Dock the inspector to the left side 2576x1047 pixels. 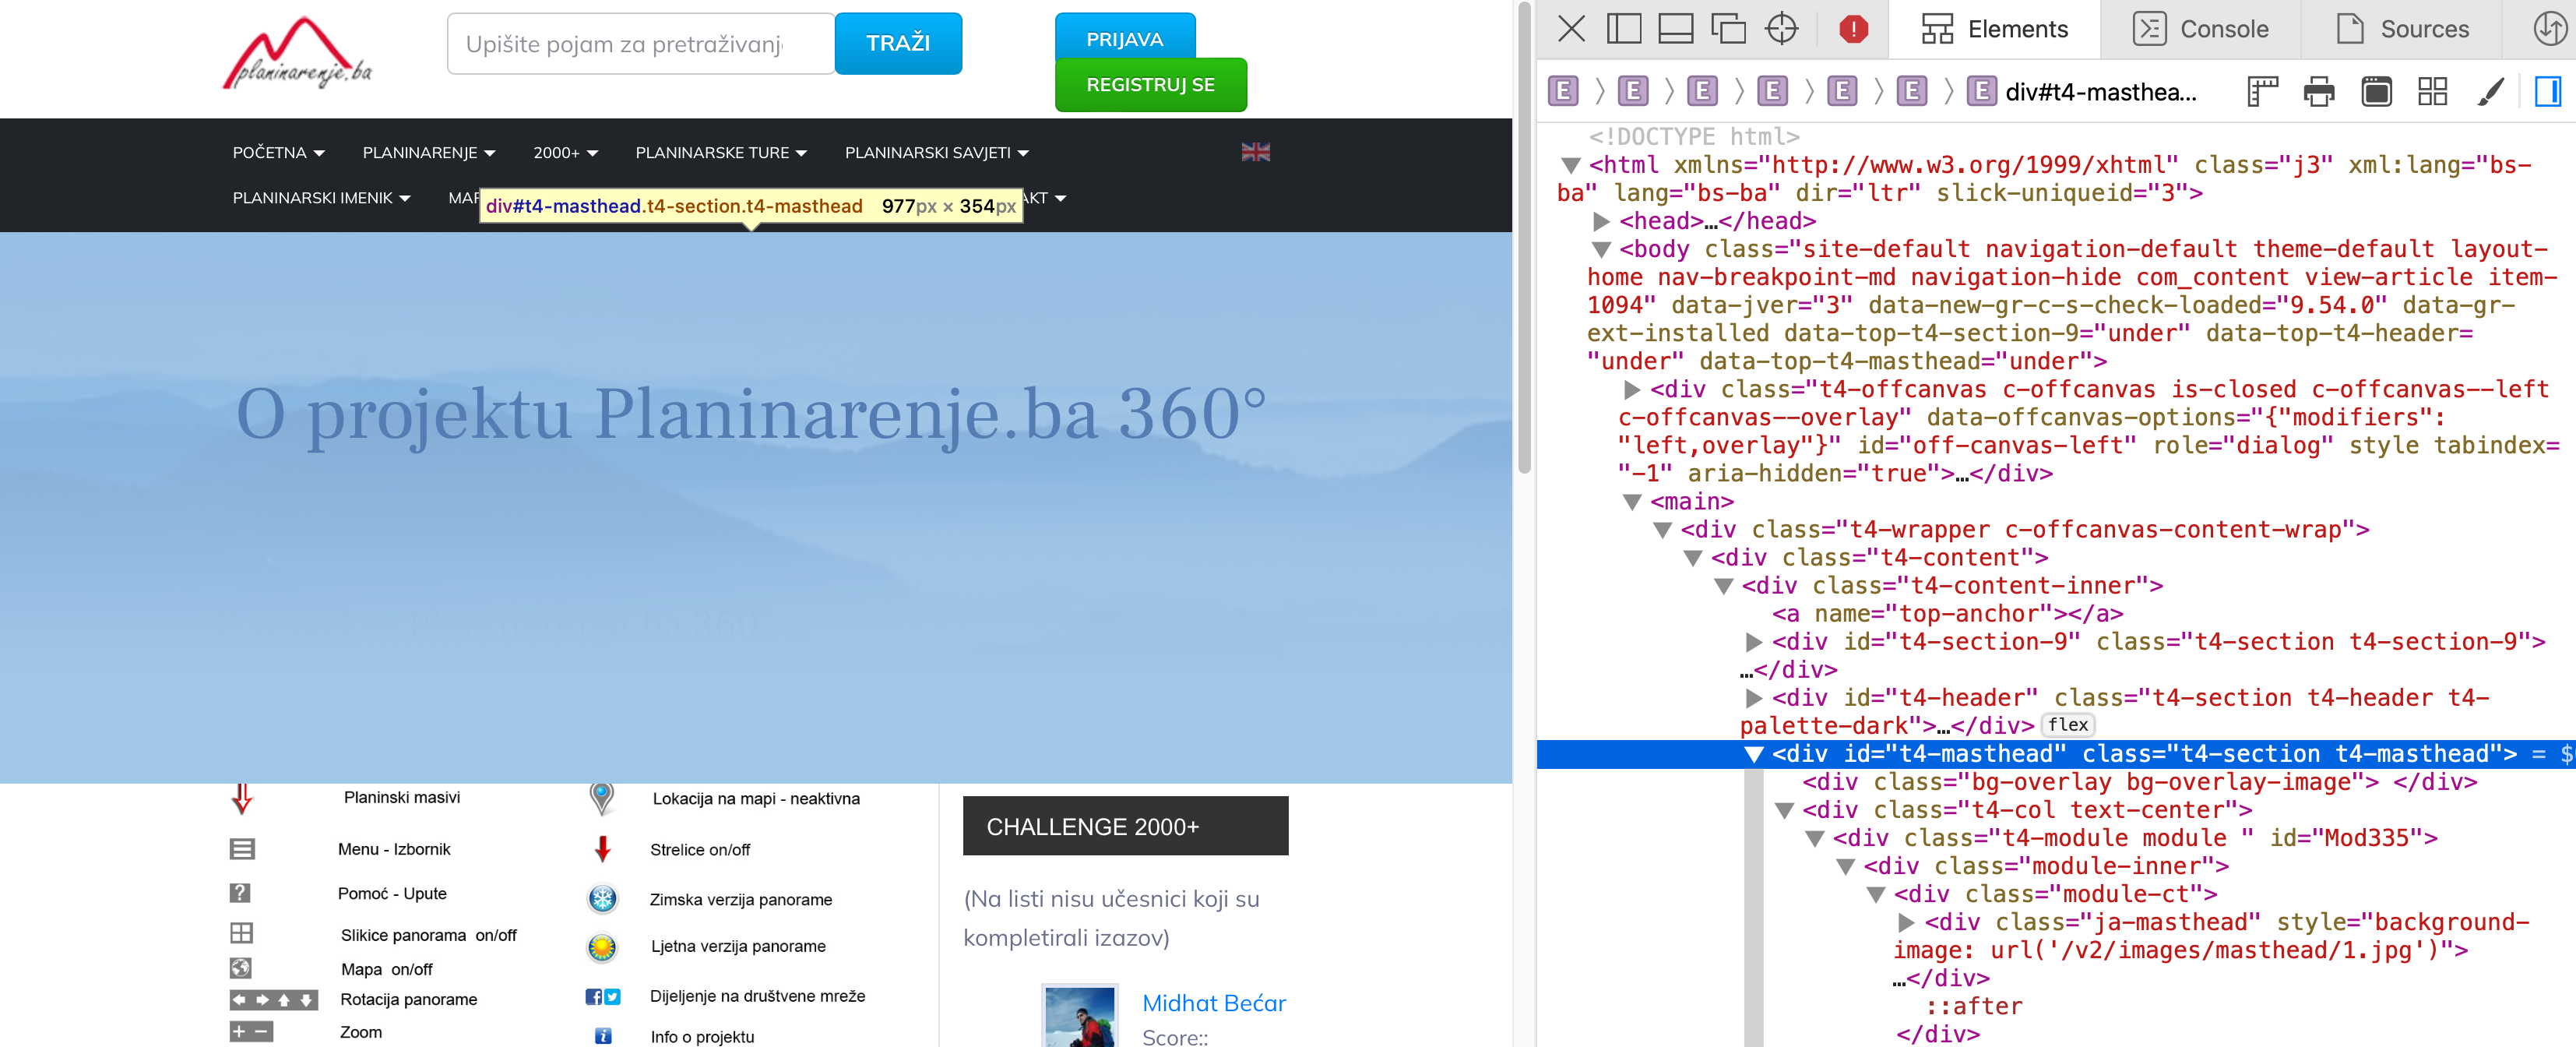(1624, 29)
